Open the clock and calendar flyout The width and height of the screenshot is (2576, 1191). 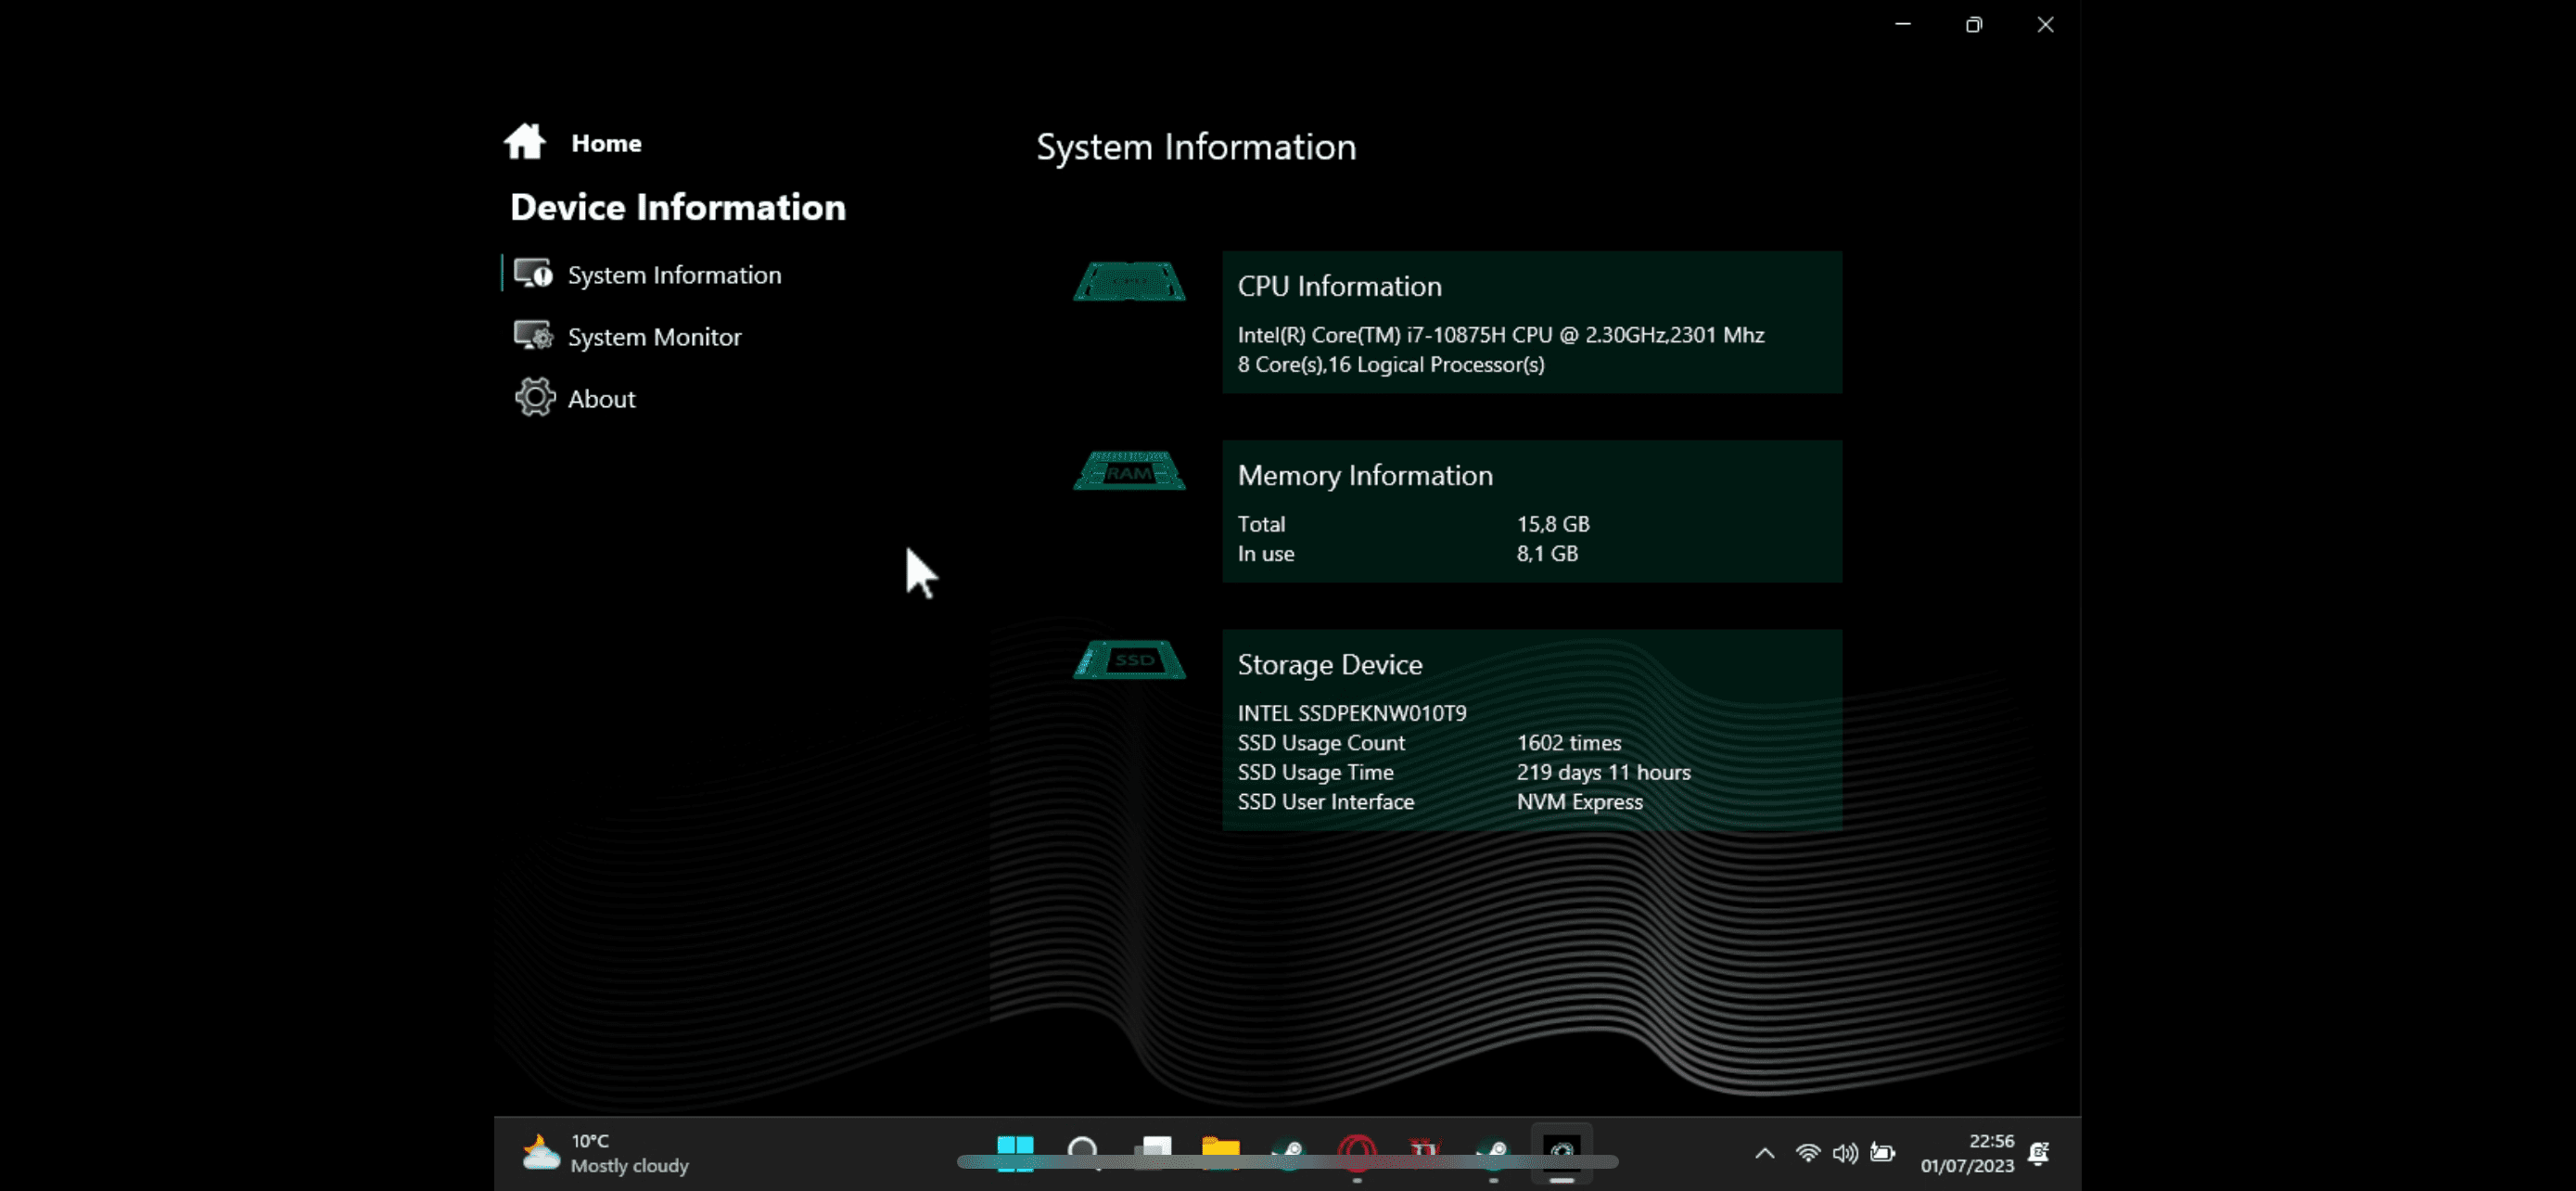tap(1967, 1153)
